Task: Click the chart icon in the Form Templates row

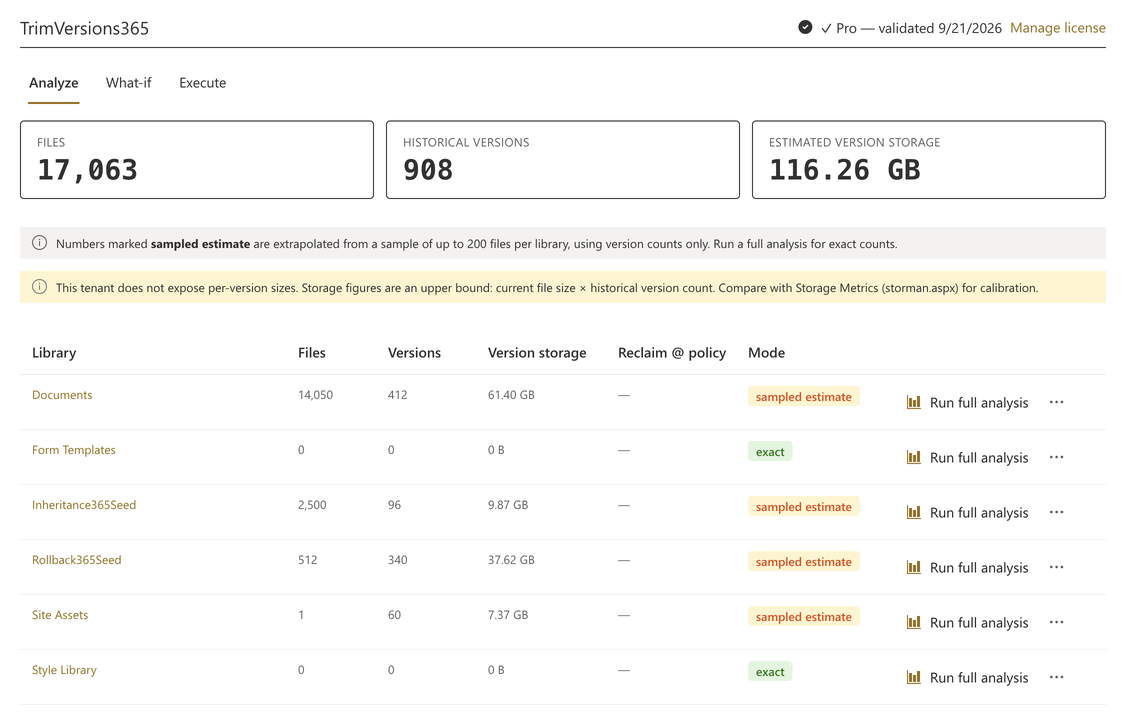Action: 913,458
